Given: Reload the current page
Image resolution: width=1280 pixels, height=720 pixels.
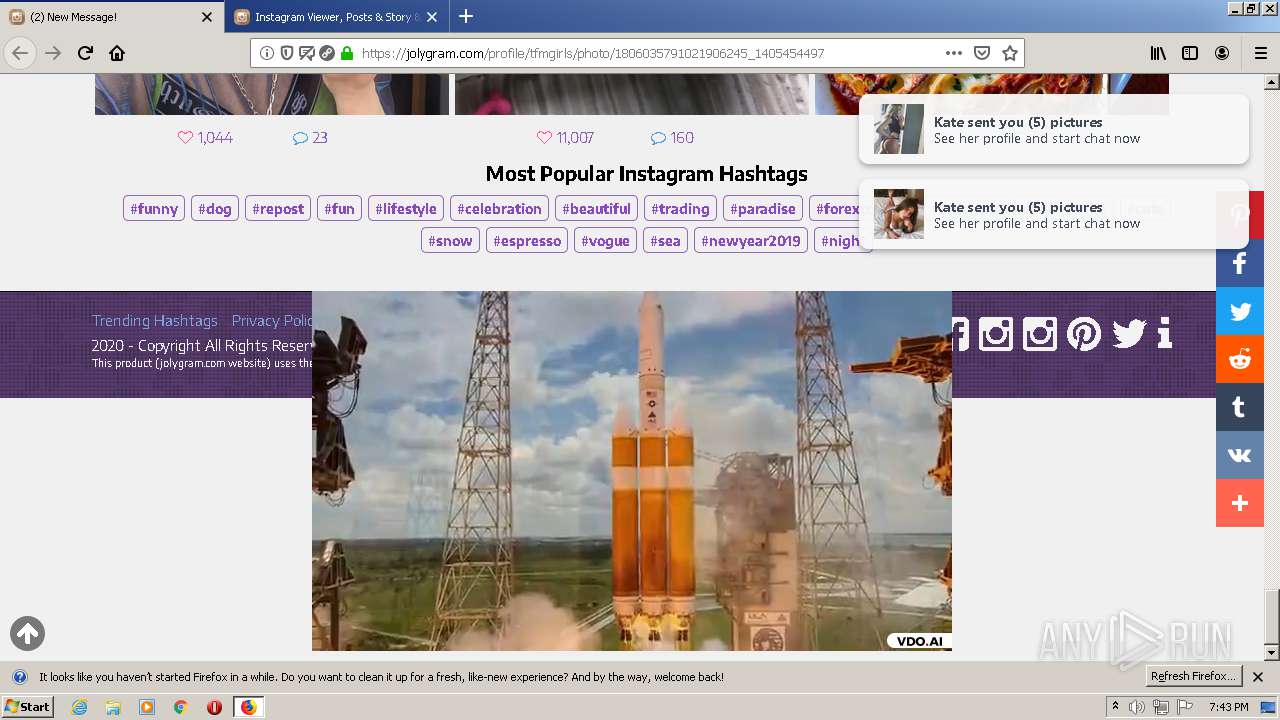Looking at the screenshot, I should (85, 53).
